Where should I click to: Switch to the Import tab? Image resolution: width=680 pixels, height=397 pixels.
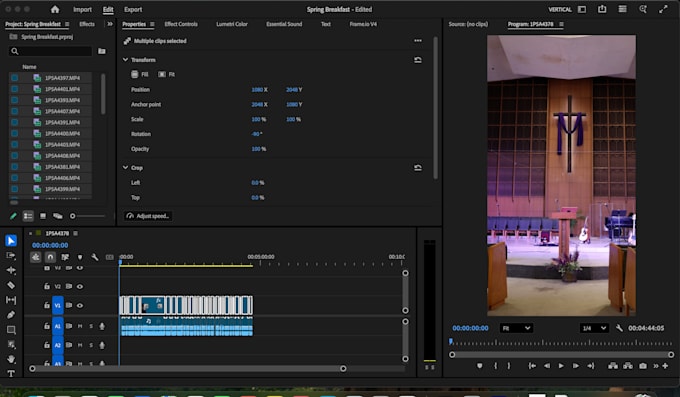tap(82, 10)
